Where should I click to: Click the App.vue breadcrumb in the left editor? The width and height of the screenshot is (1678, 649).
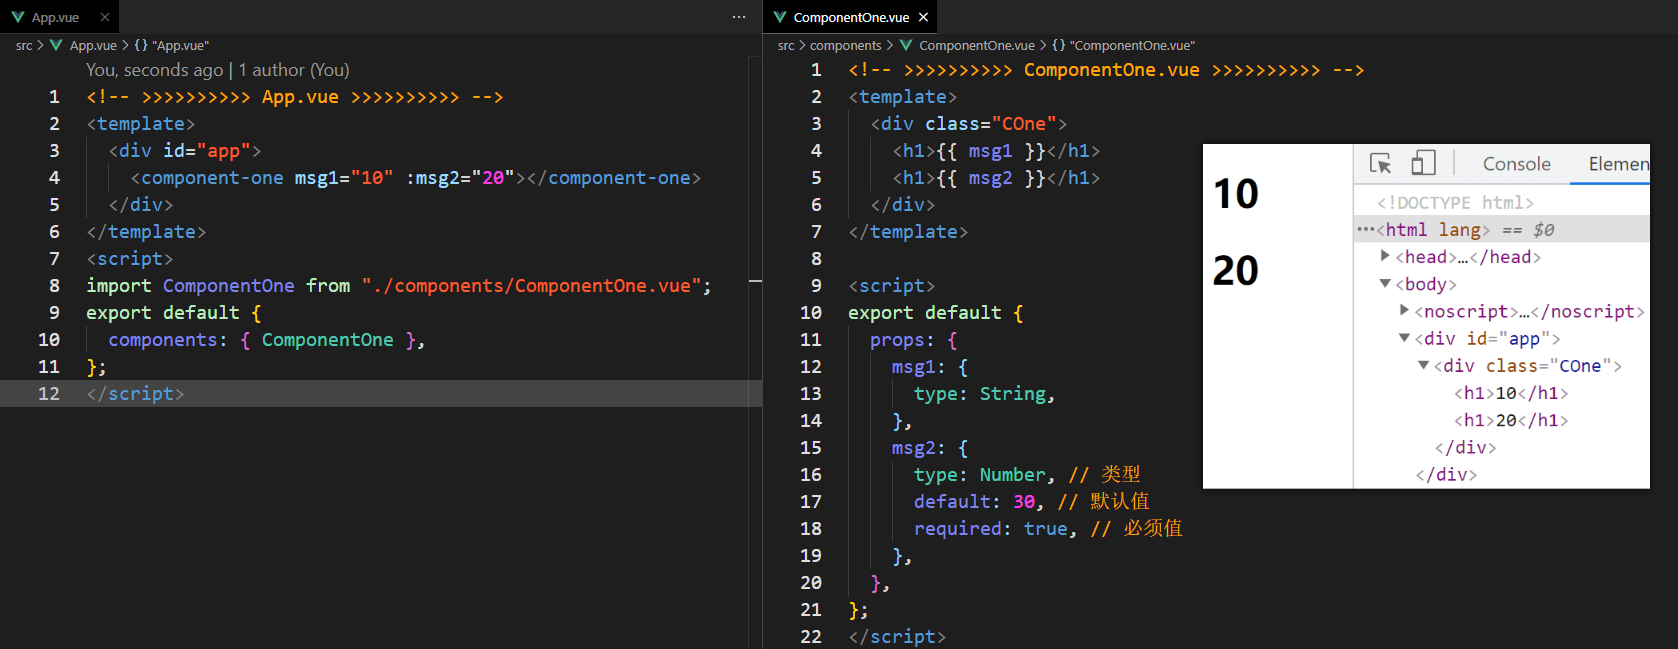(93, 45)
